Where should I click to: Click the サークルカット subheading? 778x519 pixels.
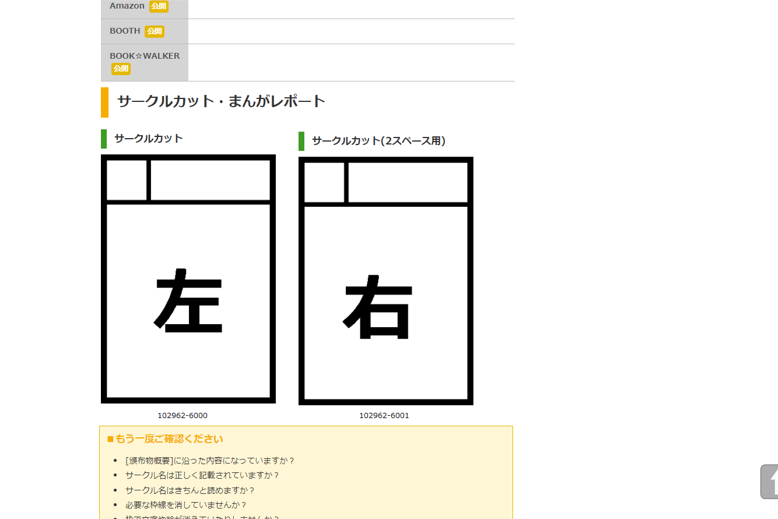pyautogui.click(x=148, y=139)
